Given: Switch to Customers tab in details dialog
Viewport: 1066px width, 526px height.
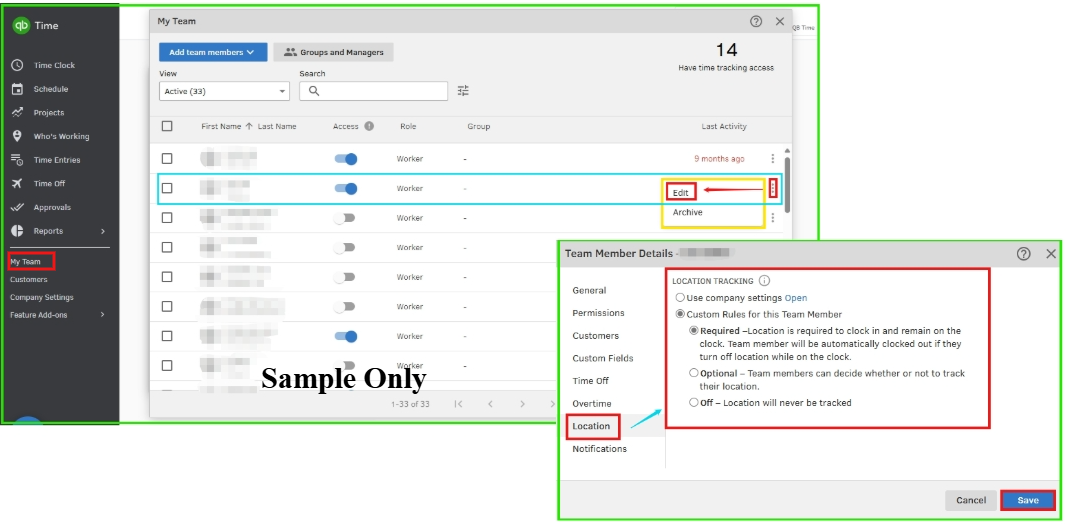Looking at the screenshot, I should click(x=596, y=336).
